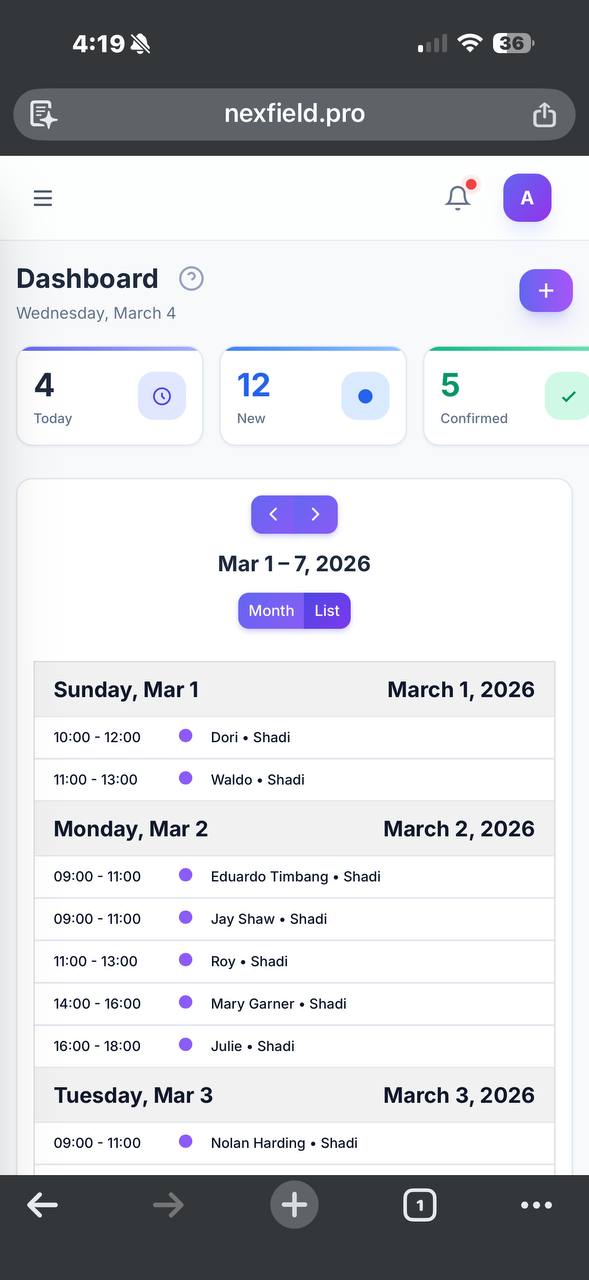This screenshot has height=1280, width=589.
Task: Click the check icon on the Confirmed card
Action: tap(567, 395)
